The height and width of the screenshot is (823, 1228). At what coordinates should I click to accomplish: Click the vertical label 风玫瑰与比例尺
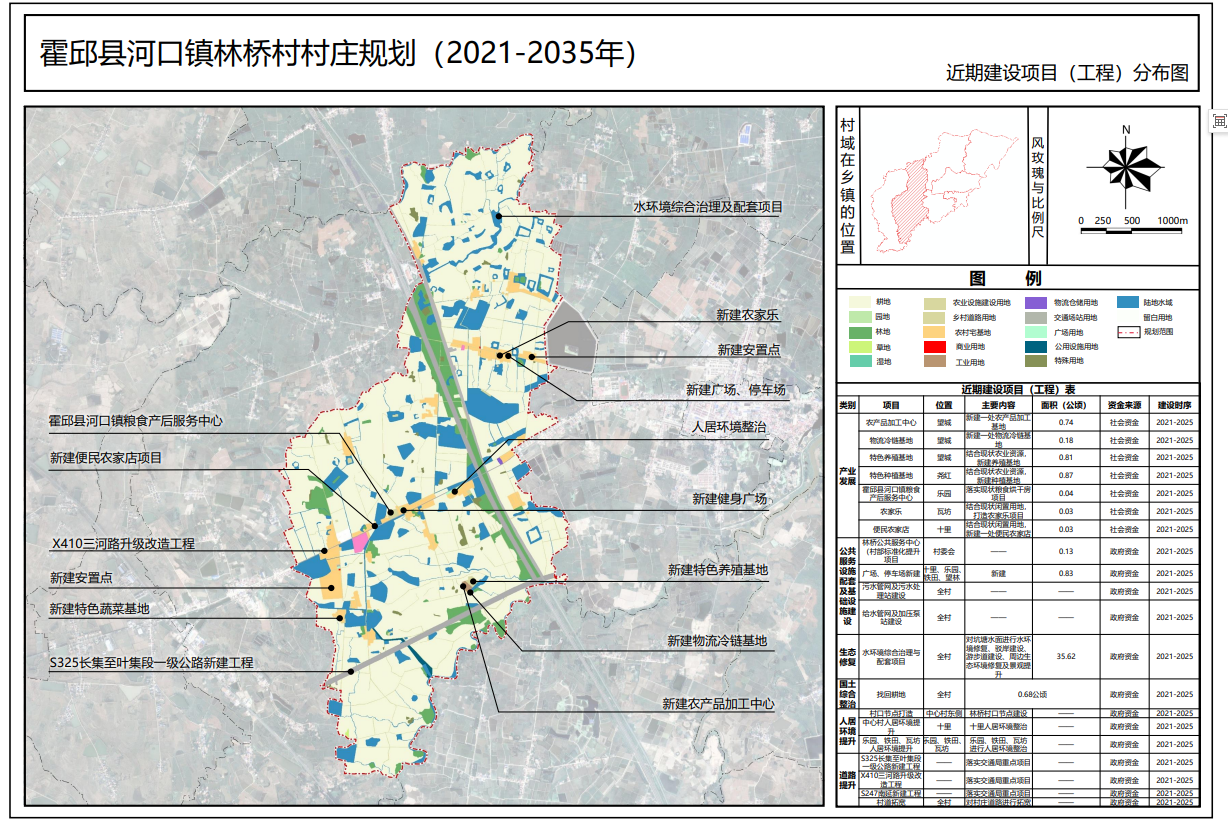coord(1037,188)
